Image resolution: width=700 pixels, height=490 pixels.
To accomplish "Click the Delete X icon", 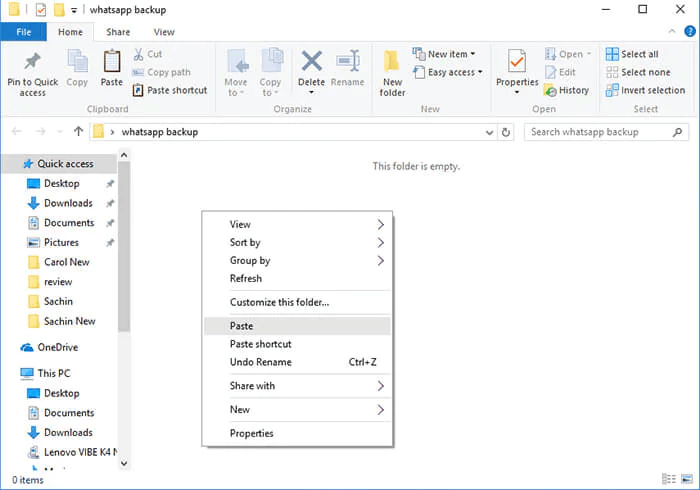I will 312,61.
